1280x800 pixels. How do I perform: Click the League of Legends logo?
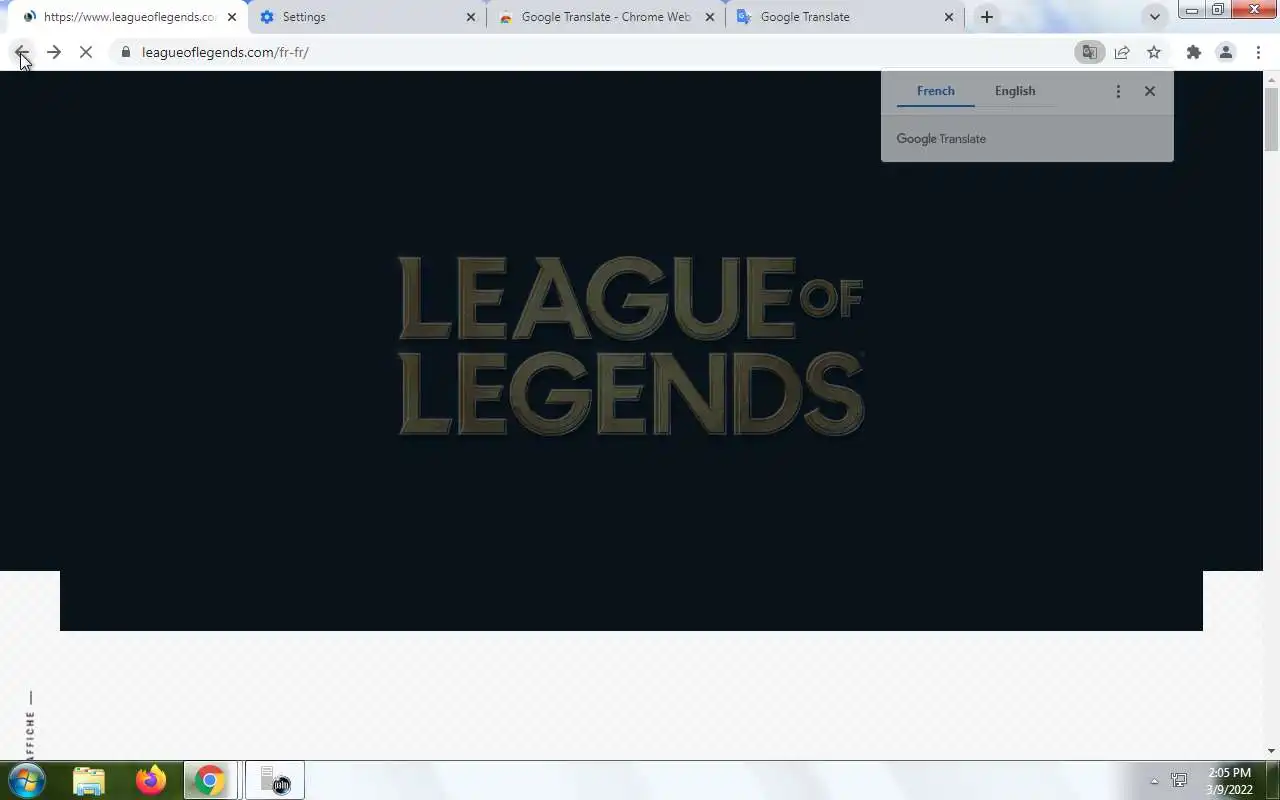pyautogui.click(x=631, y=345)
